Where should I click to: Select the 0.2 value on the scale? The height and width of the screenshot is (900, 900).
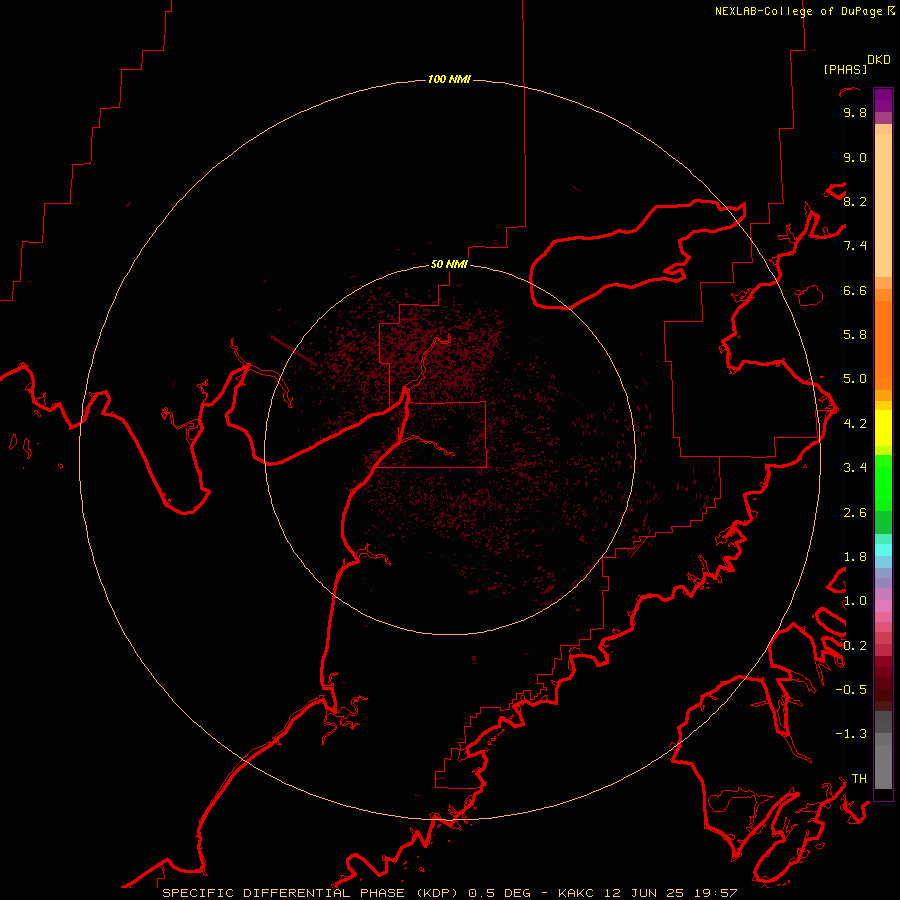tap(855, 646)
